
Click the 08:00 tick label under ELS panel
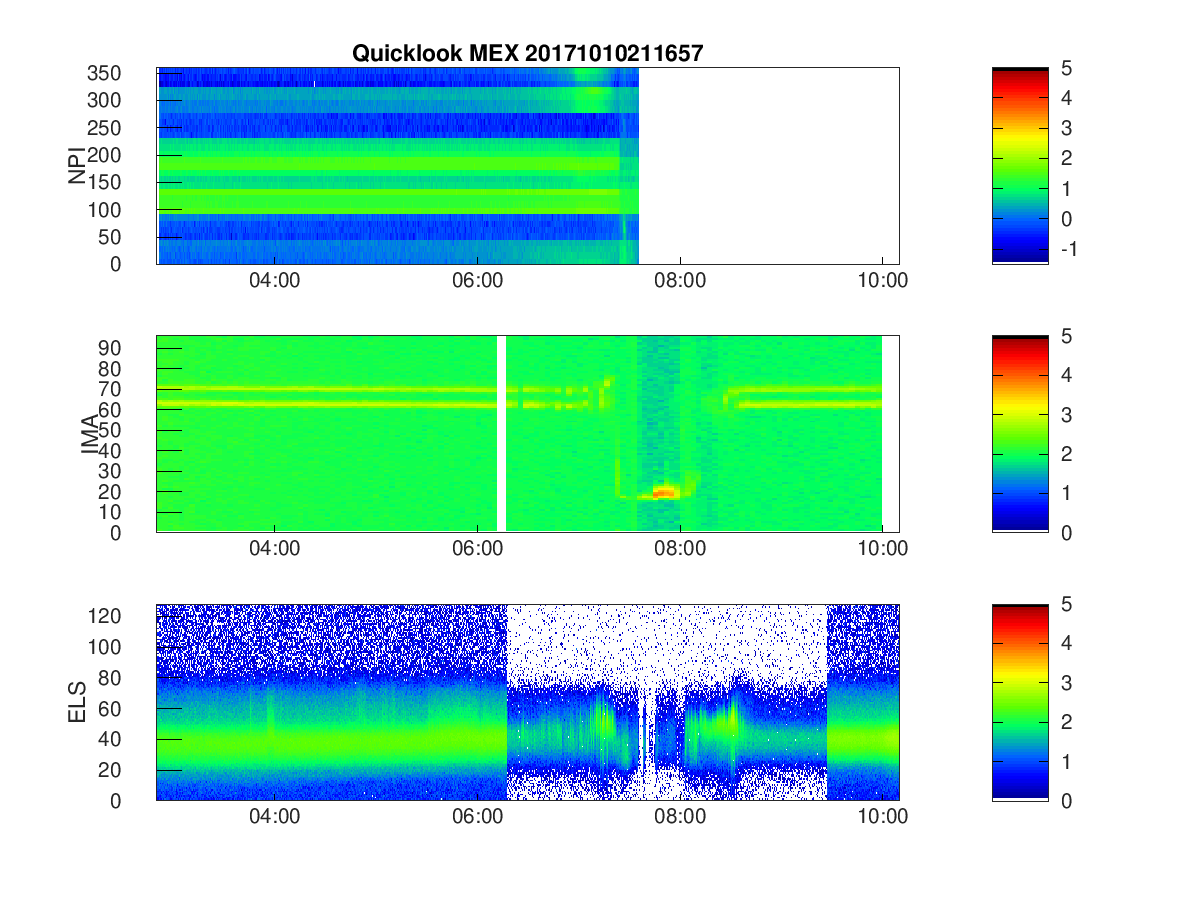pyautogui.click(x=680, y=817)
